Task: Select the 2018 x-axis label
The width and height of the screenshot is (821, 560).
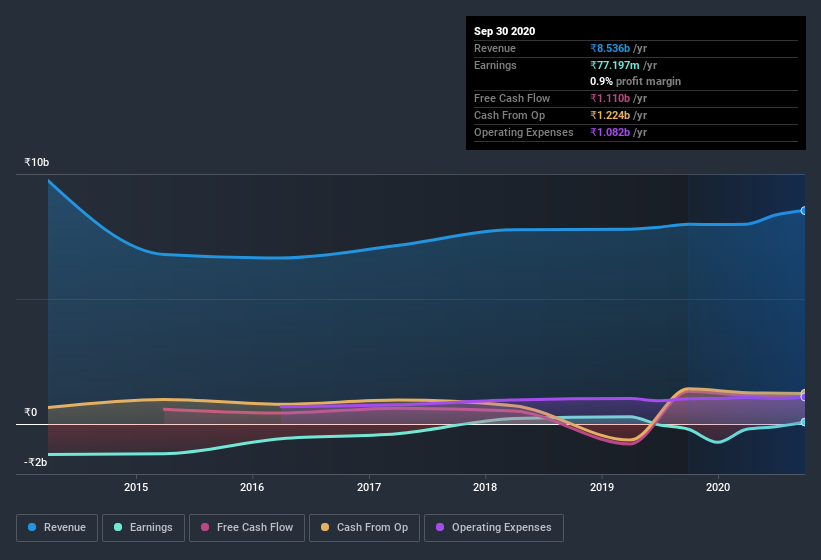Action: 485,487
